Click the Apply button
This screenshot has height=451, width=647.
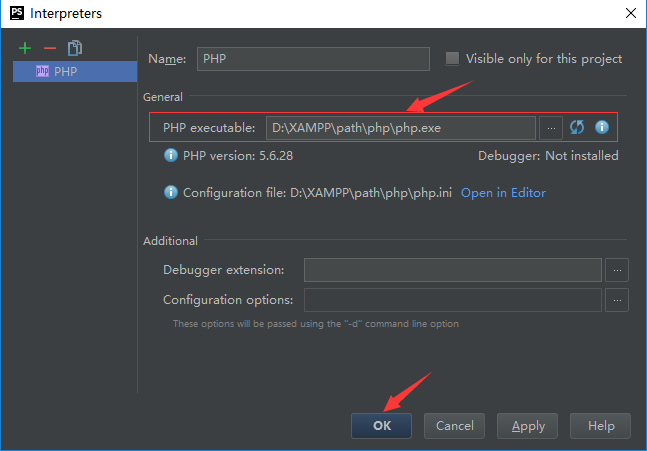[x=527, y=425]
